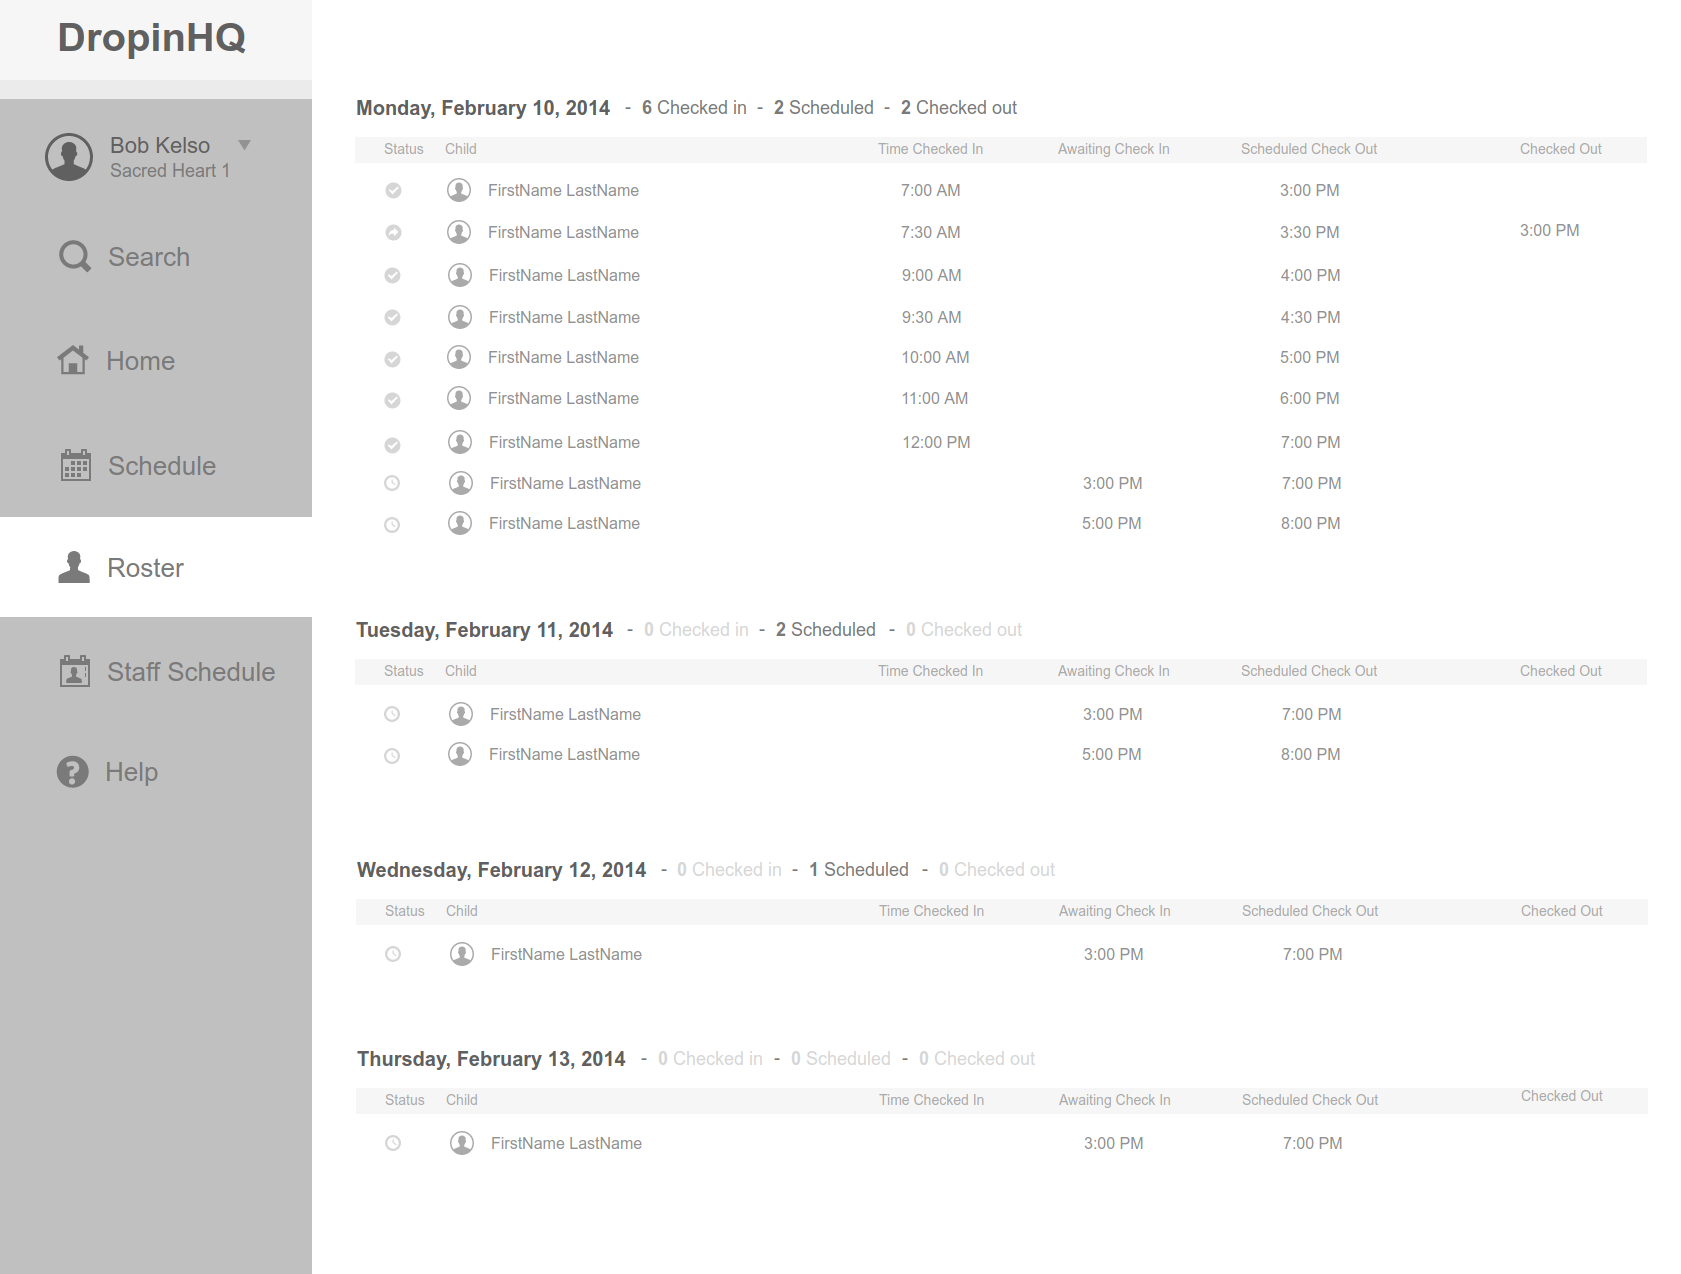Click Wednesday's '1 Scheduled' summary

859,870
